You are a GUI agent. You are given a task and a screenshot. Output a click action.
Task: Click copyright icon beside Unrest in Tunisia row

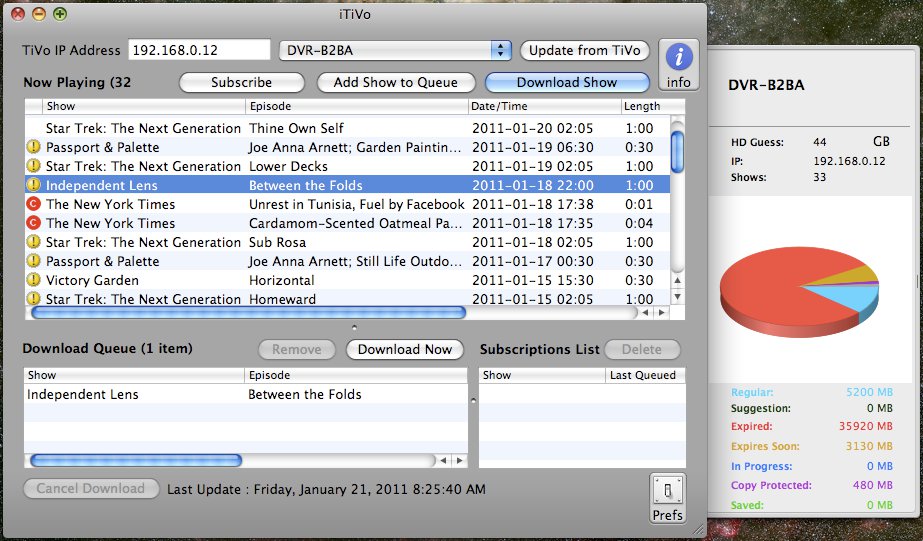point(34,204)
